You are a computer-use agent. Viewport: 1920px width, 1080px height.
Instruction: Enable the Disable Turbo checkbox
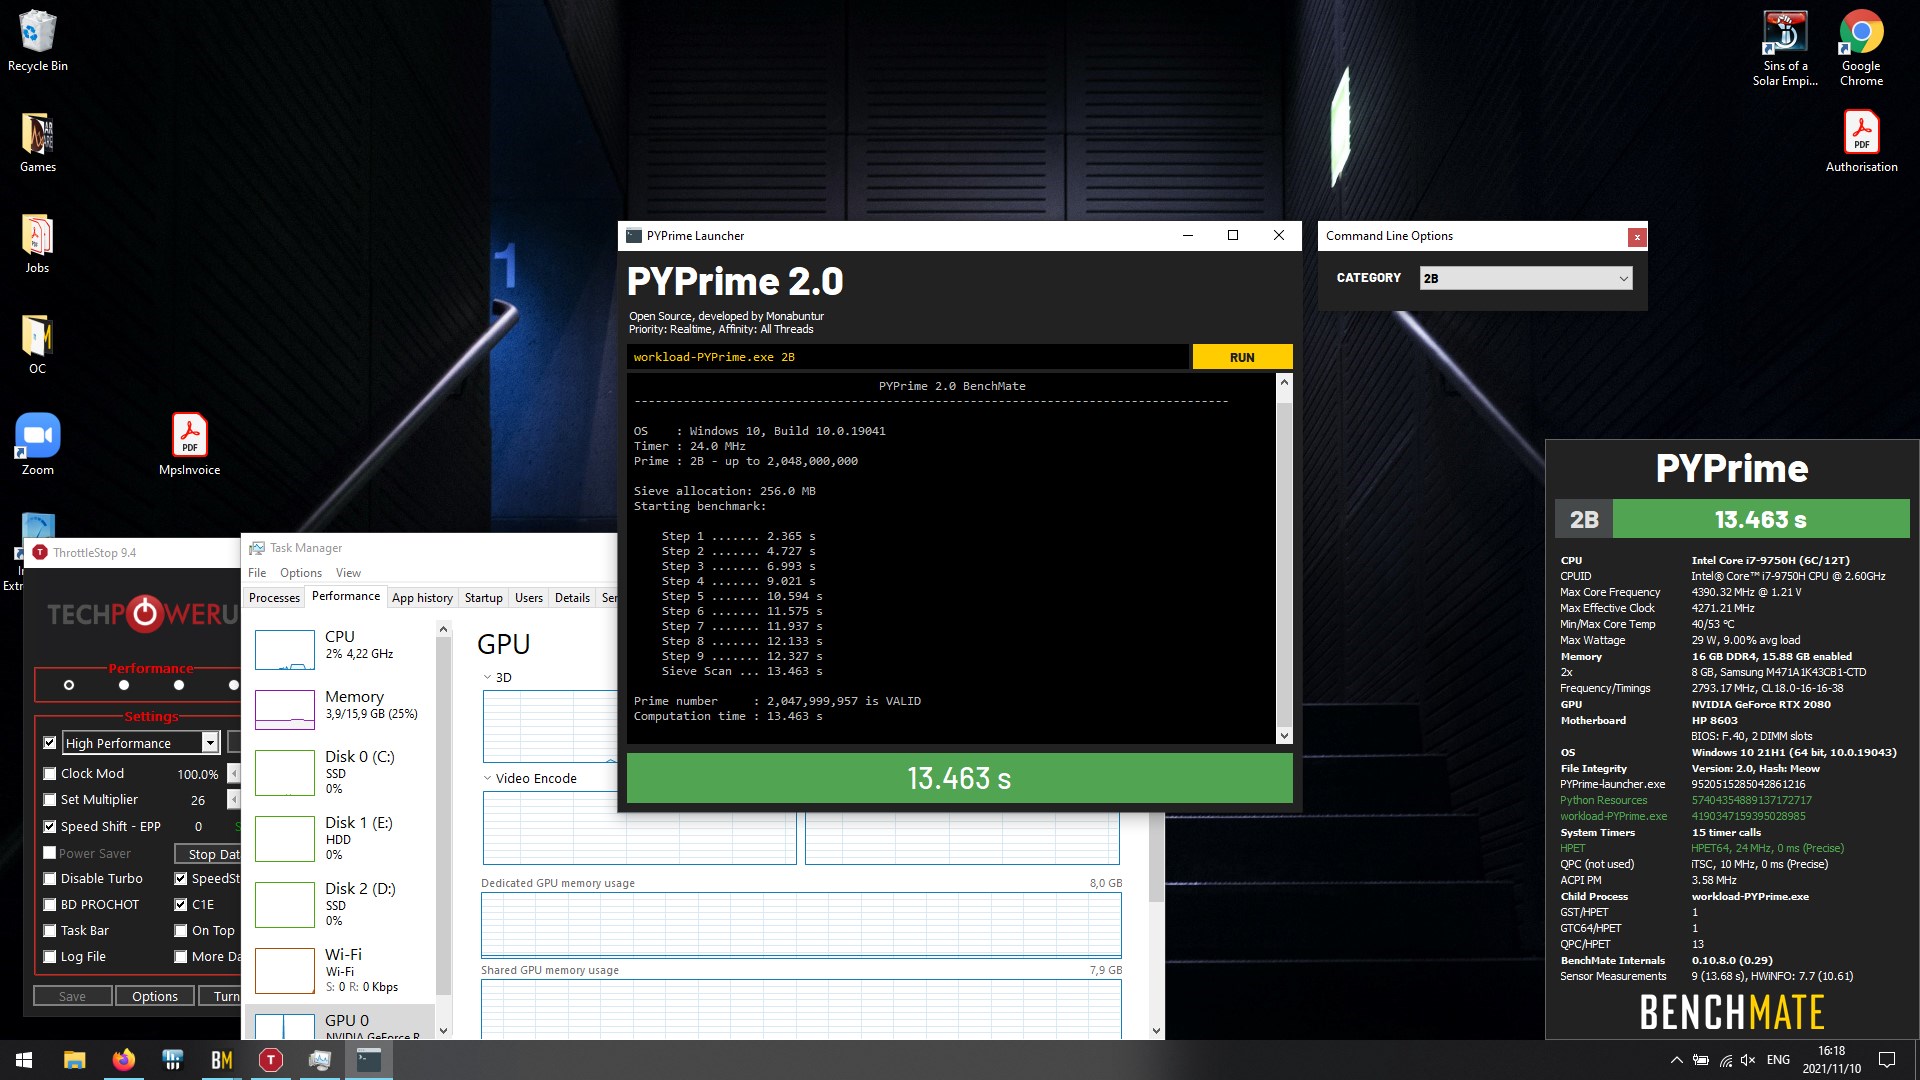tap(50, 878)
